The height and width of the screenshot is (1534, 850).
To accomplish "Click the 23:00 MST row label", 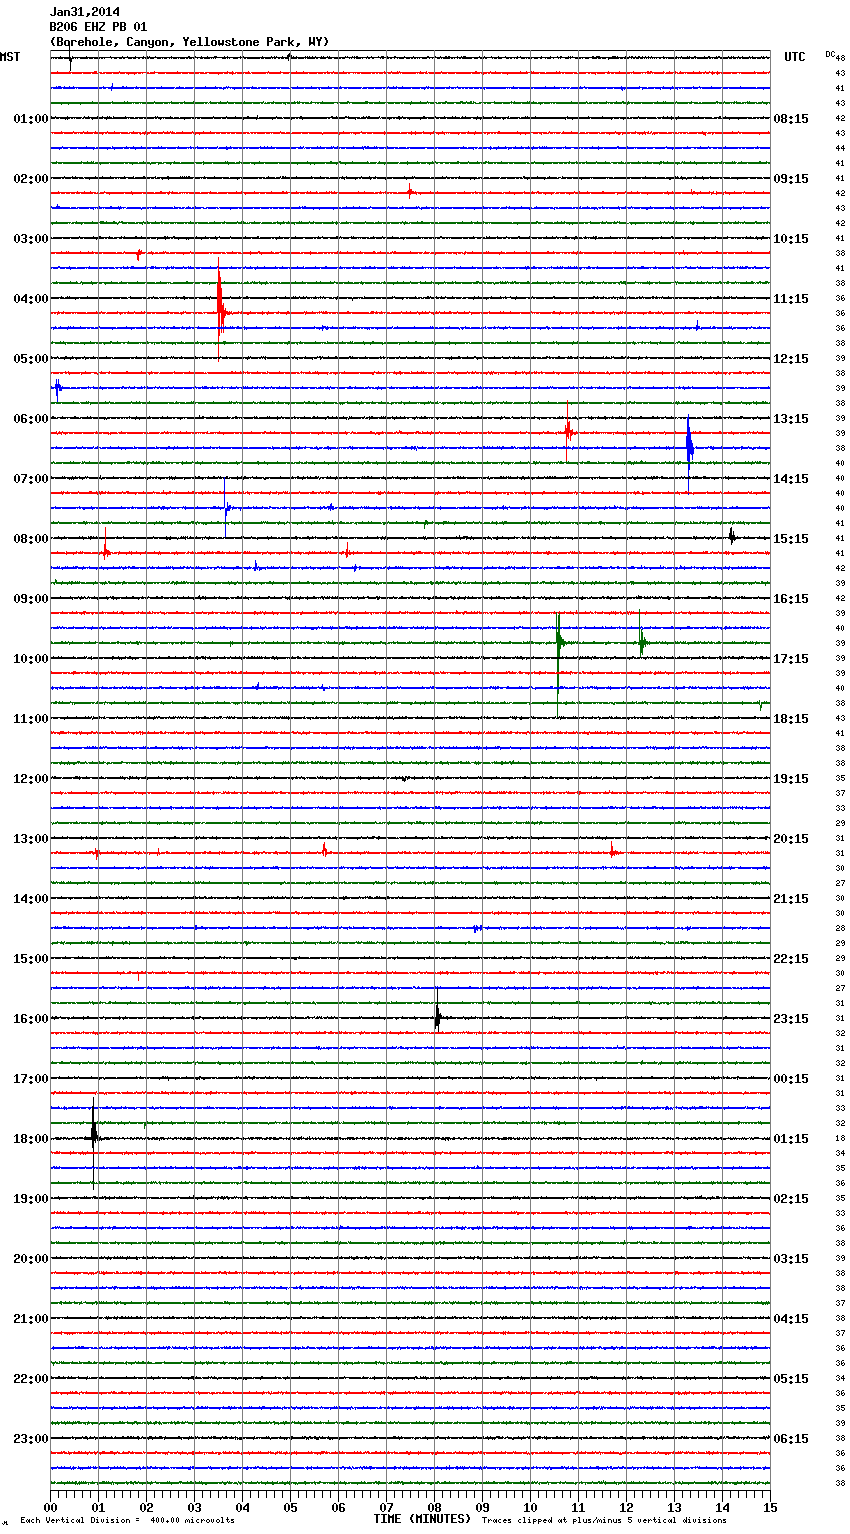I will coord(31,1439).
